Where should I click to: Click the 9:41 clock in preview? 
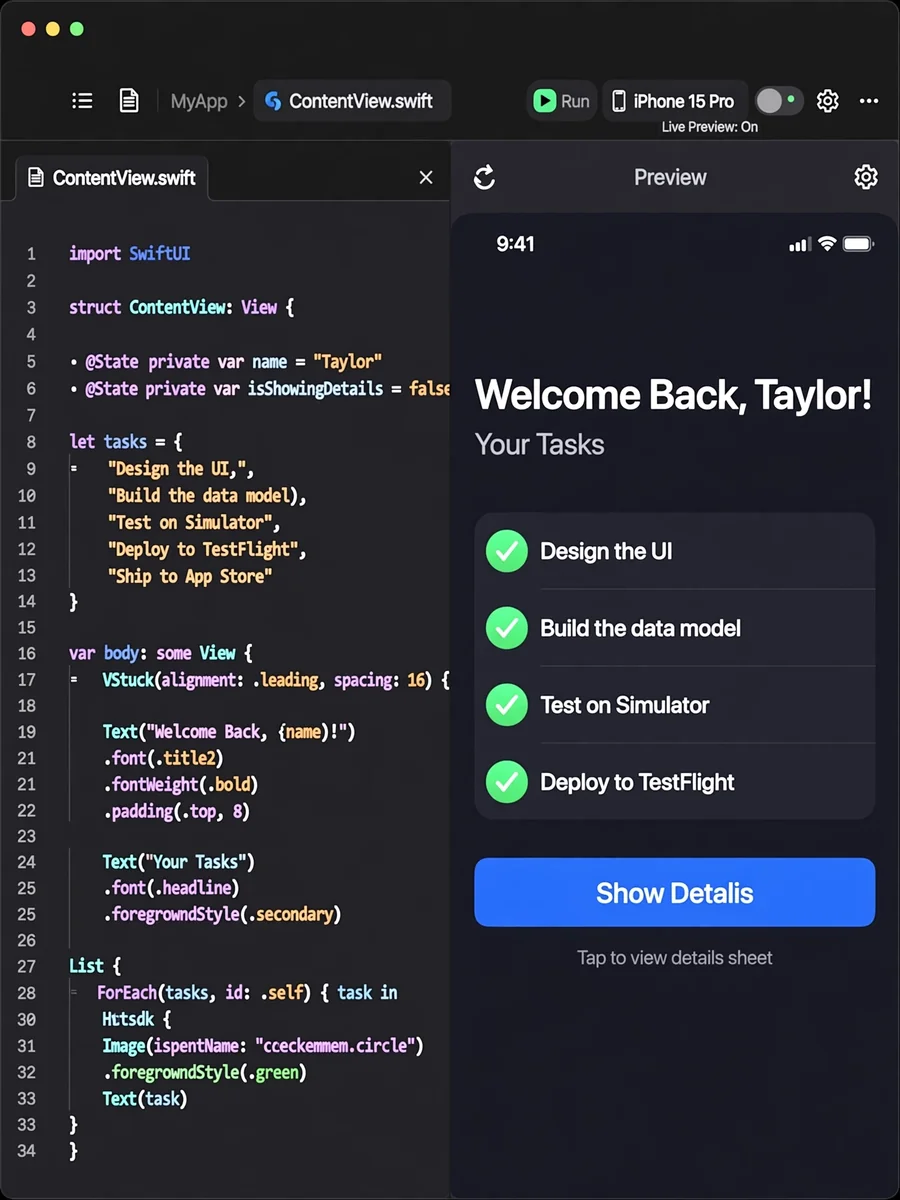click(516, 244)
